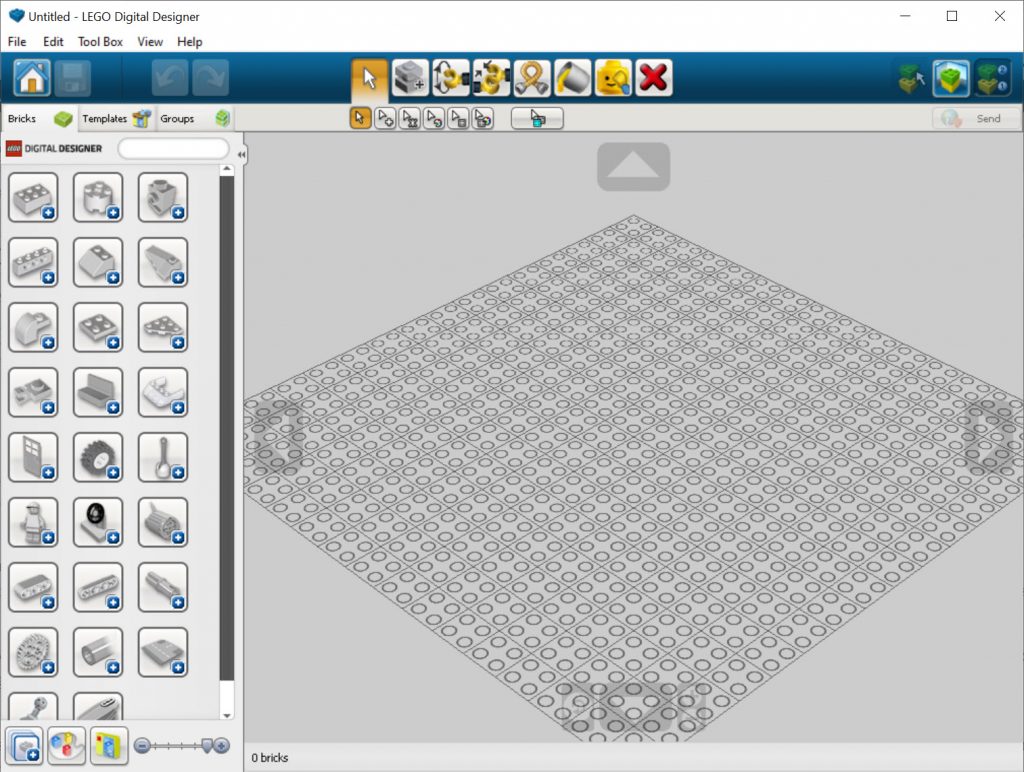This screenshot has height=772, width=1024.
Task: Switch to Building Guide mode
Action: click(x=993, y=78)
